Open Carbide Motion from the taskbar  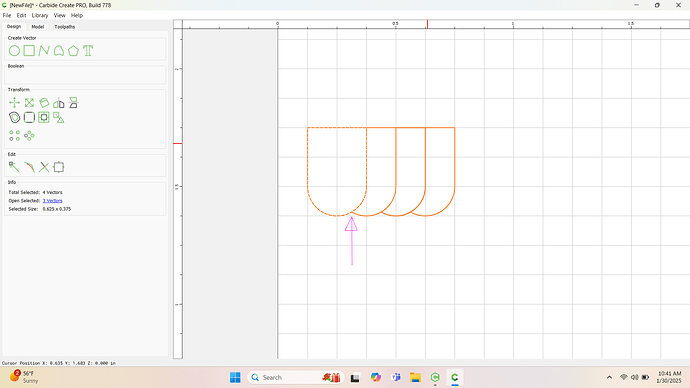point(435,377)
